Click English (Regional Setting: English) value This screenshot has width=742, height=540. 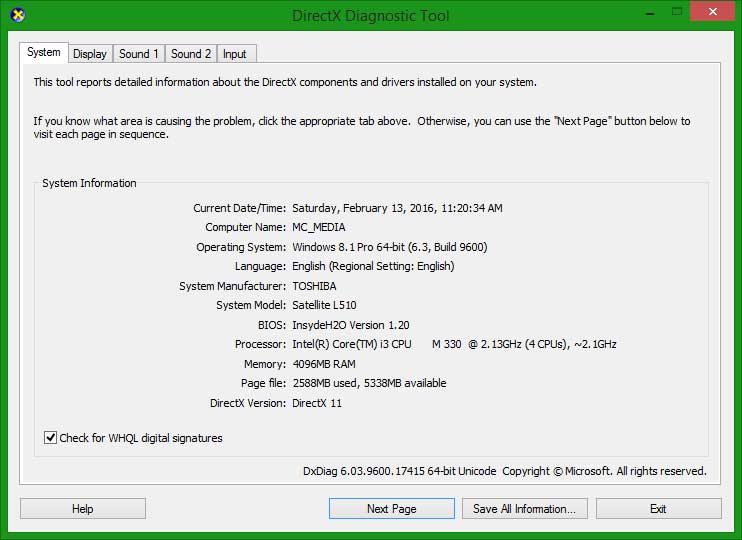click(x=373, y=266)
